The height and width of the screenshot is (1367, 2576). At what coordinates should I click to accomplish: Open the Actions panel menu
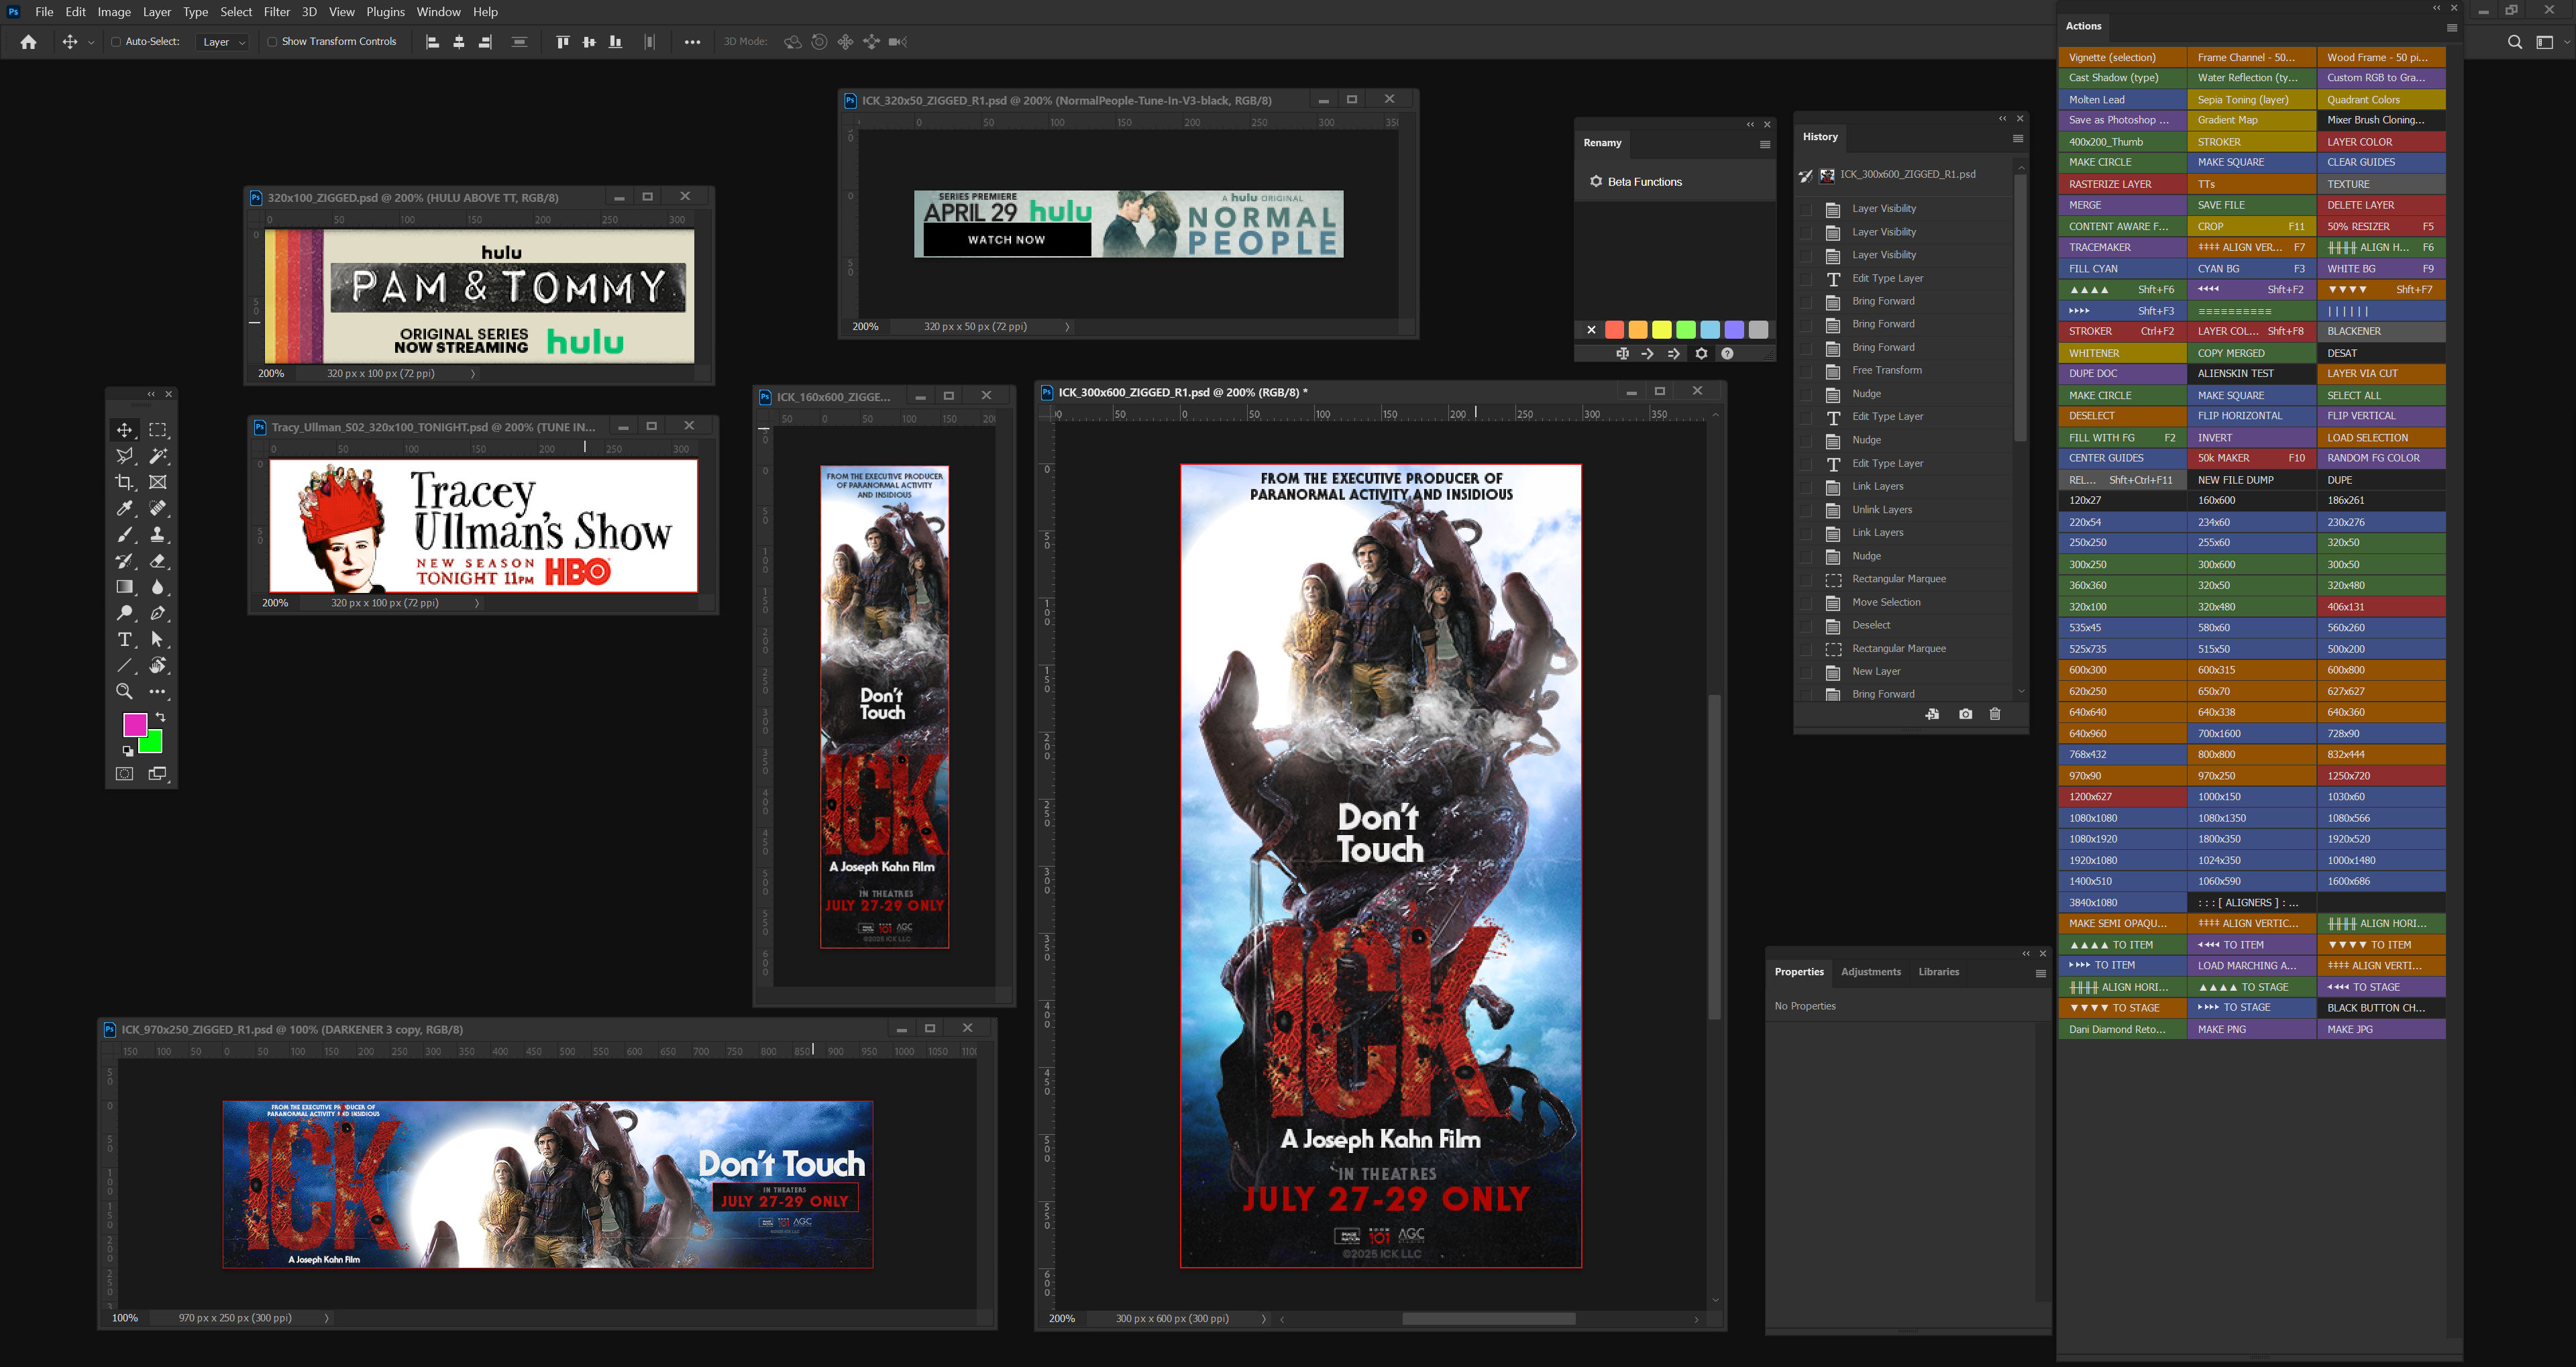tap(2452, 28)
